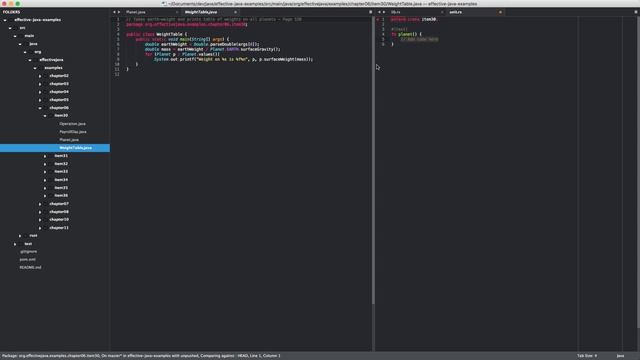Open Operation.java in sidebar
Screen dimensions: 640x360
[72, 124]
